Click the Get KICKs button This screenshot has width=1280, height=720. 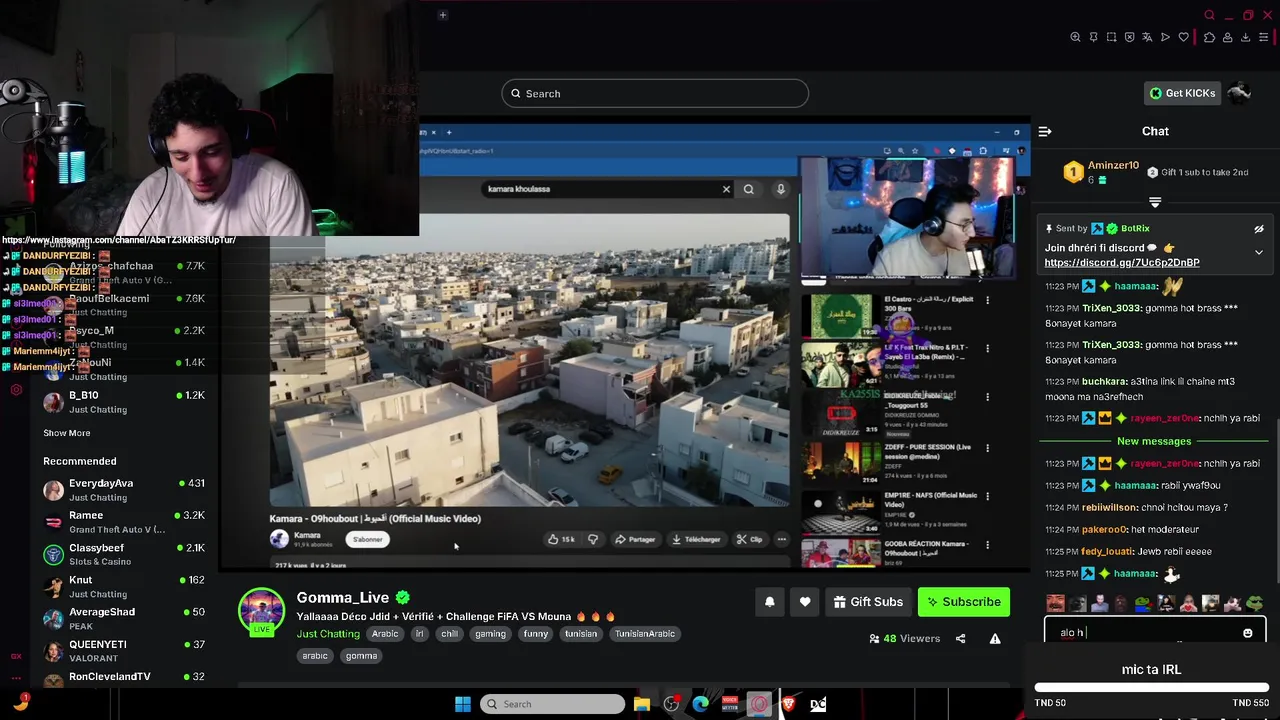tap(1182, 93)
